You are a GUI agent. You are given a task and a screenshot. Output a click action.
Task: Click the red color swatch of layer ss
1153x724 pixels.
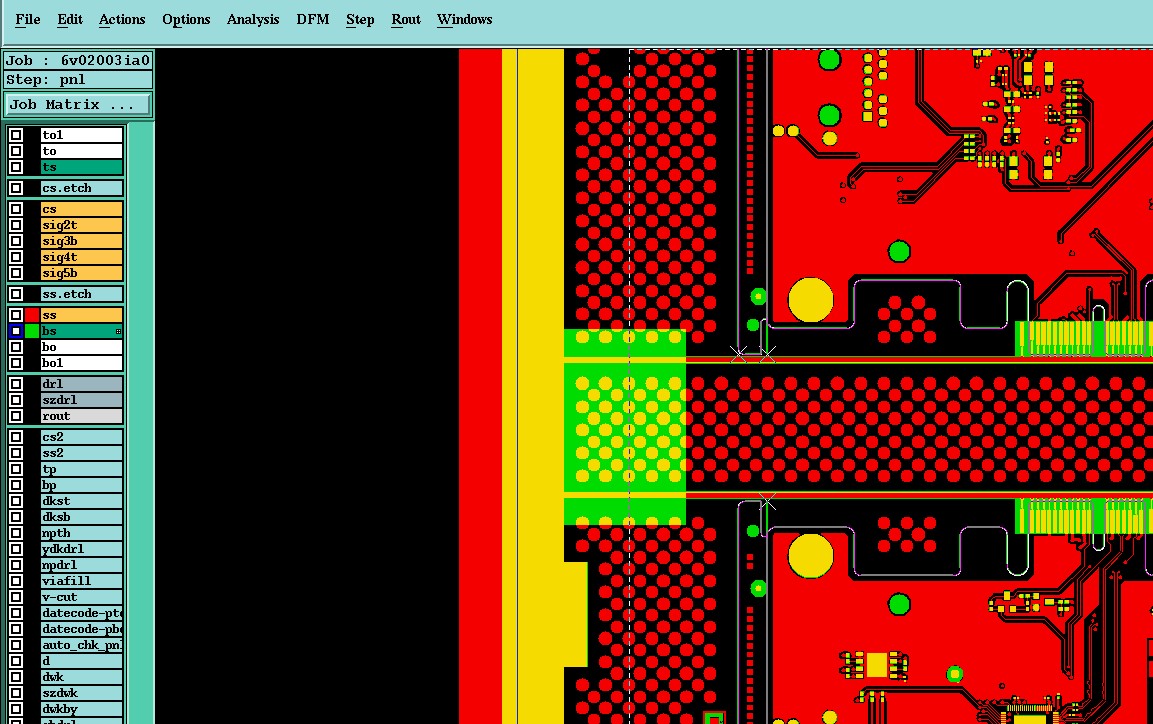[x=32, y=315]
